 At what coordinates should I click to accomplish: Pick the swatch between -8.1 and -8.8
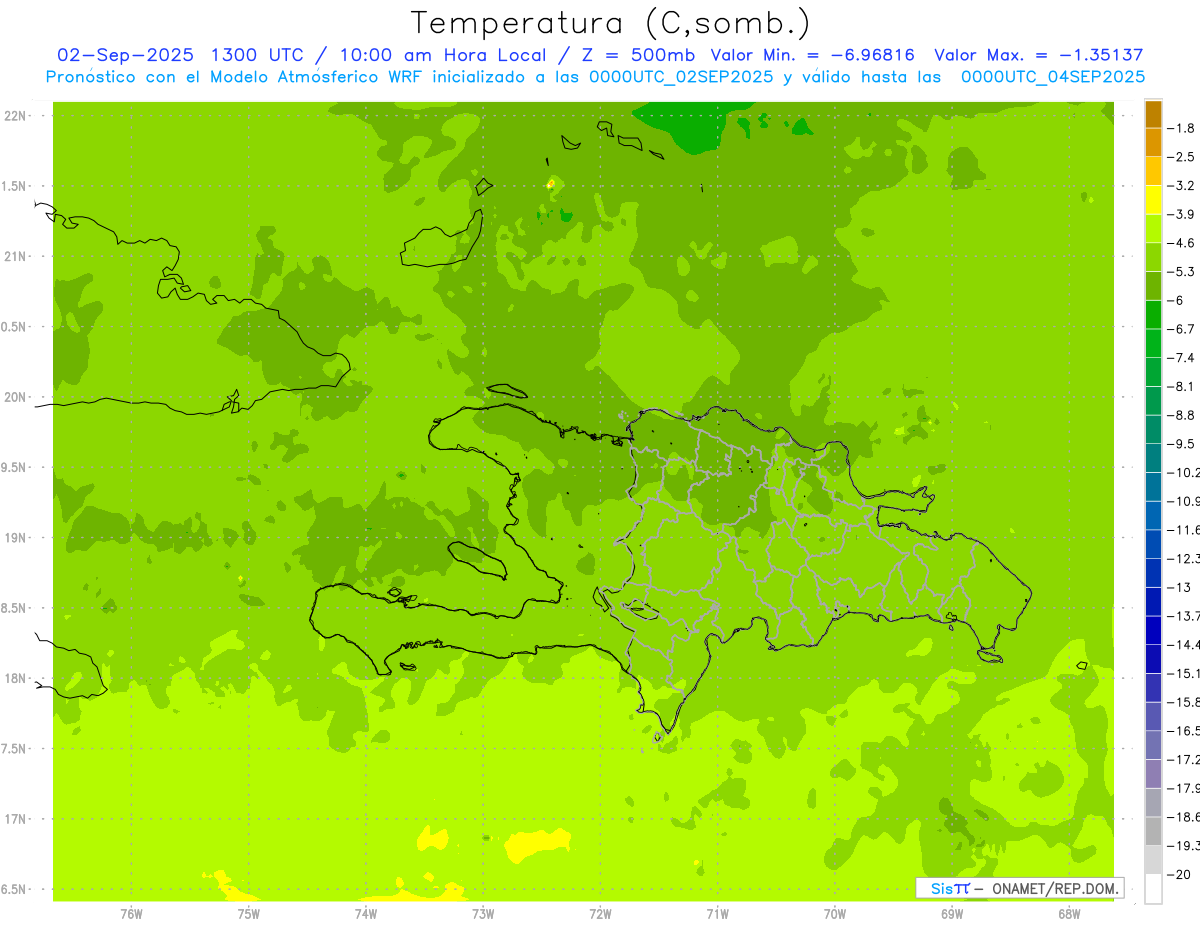pyautogui.click(x=1153, y=401)
